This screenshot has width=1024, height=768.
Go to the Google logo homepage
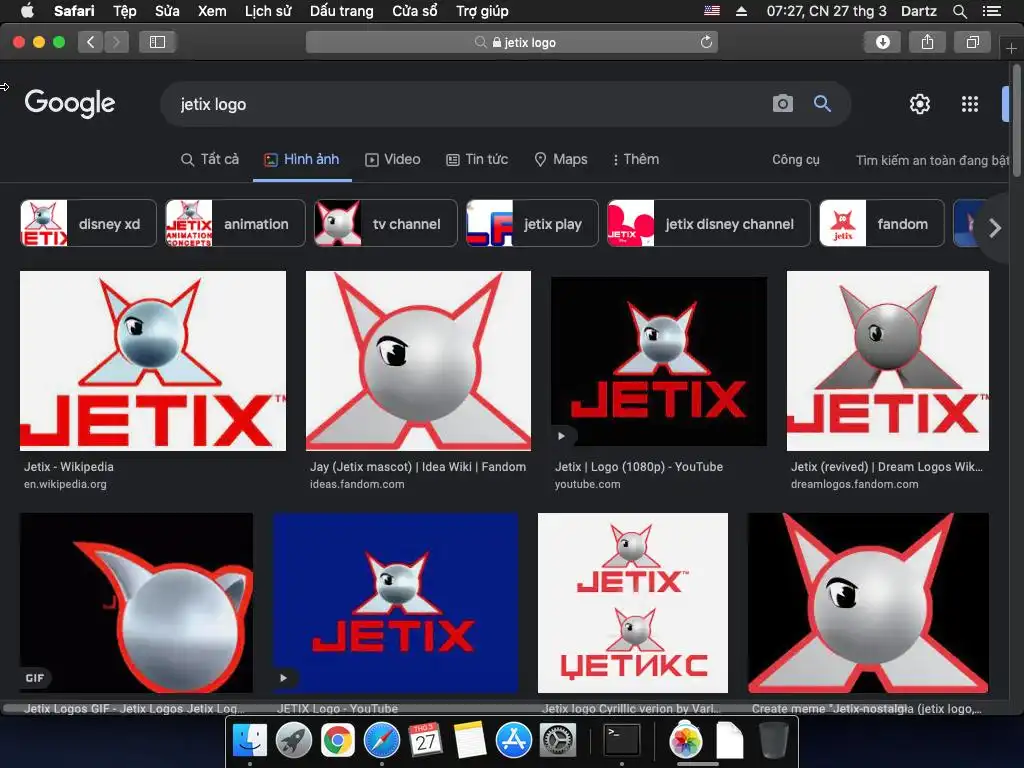[x=70, y=103]
